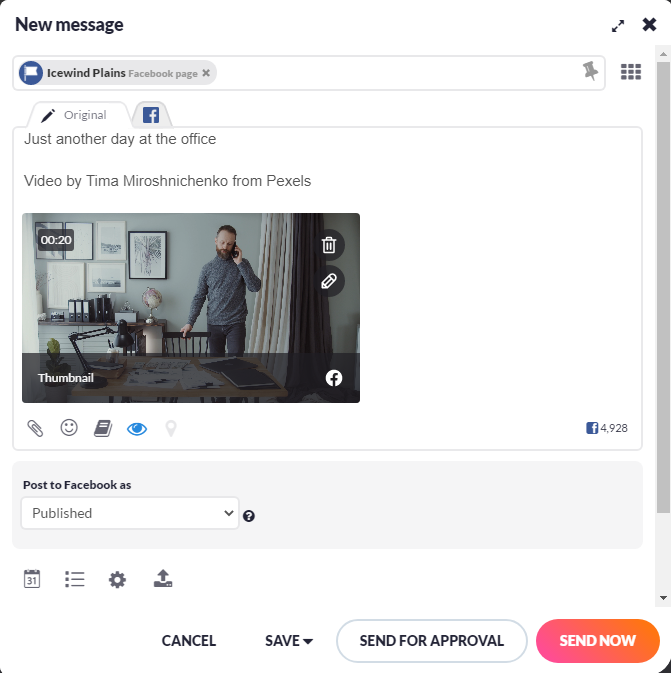Screen dimensions: 671x673
Task: Close the New message dialog
Action: point(649,24)
